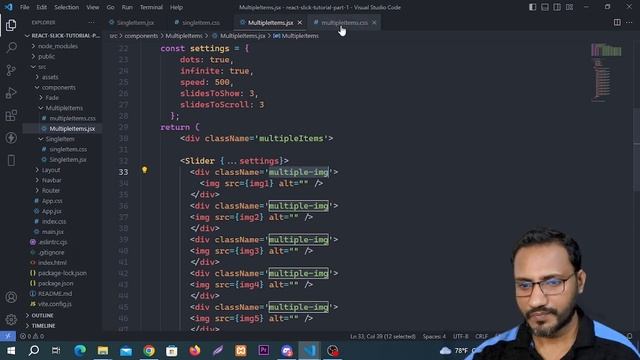Open the Go menu
The image size is (640, 360).
point(110,7)
